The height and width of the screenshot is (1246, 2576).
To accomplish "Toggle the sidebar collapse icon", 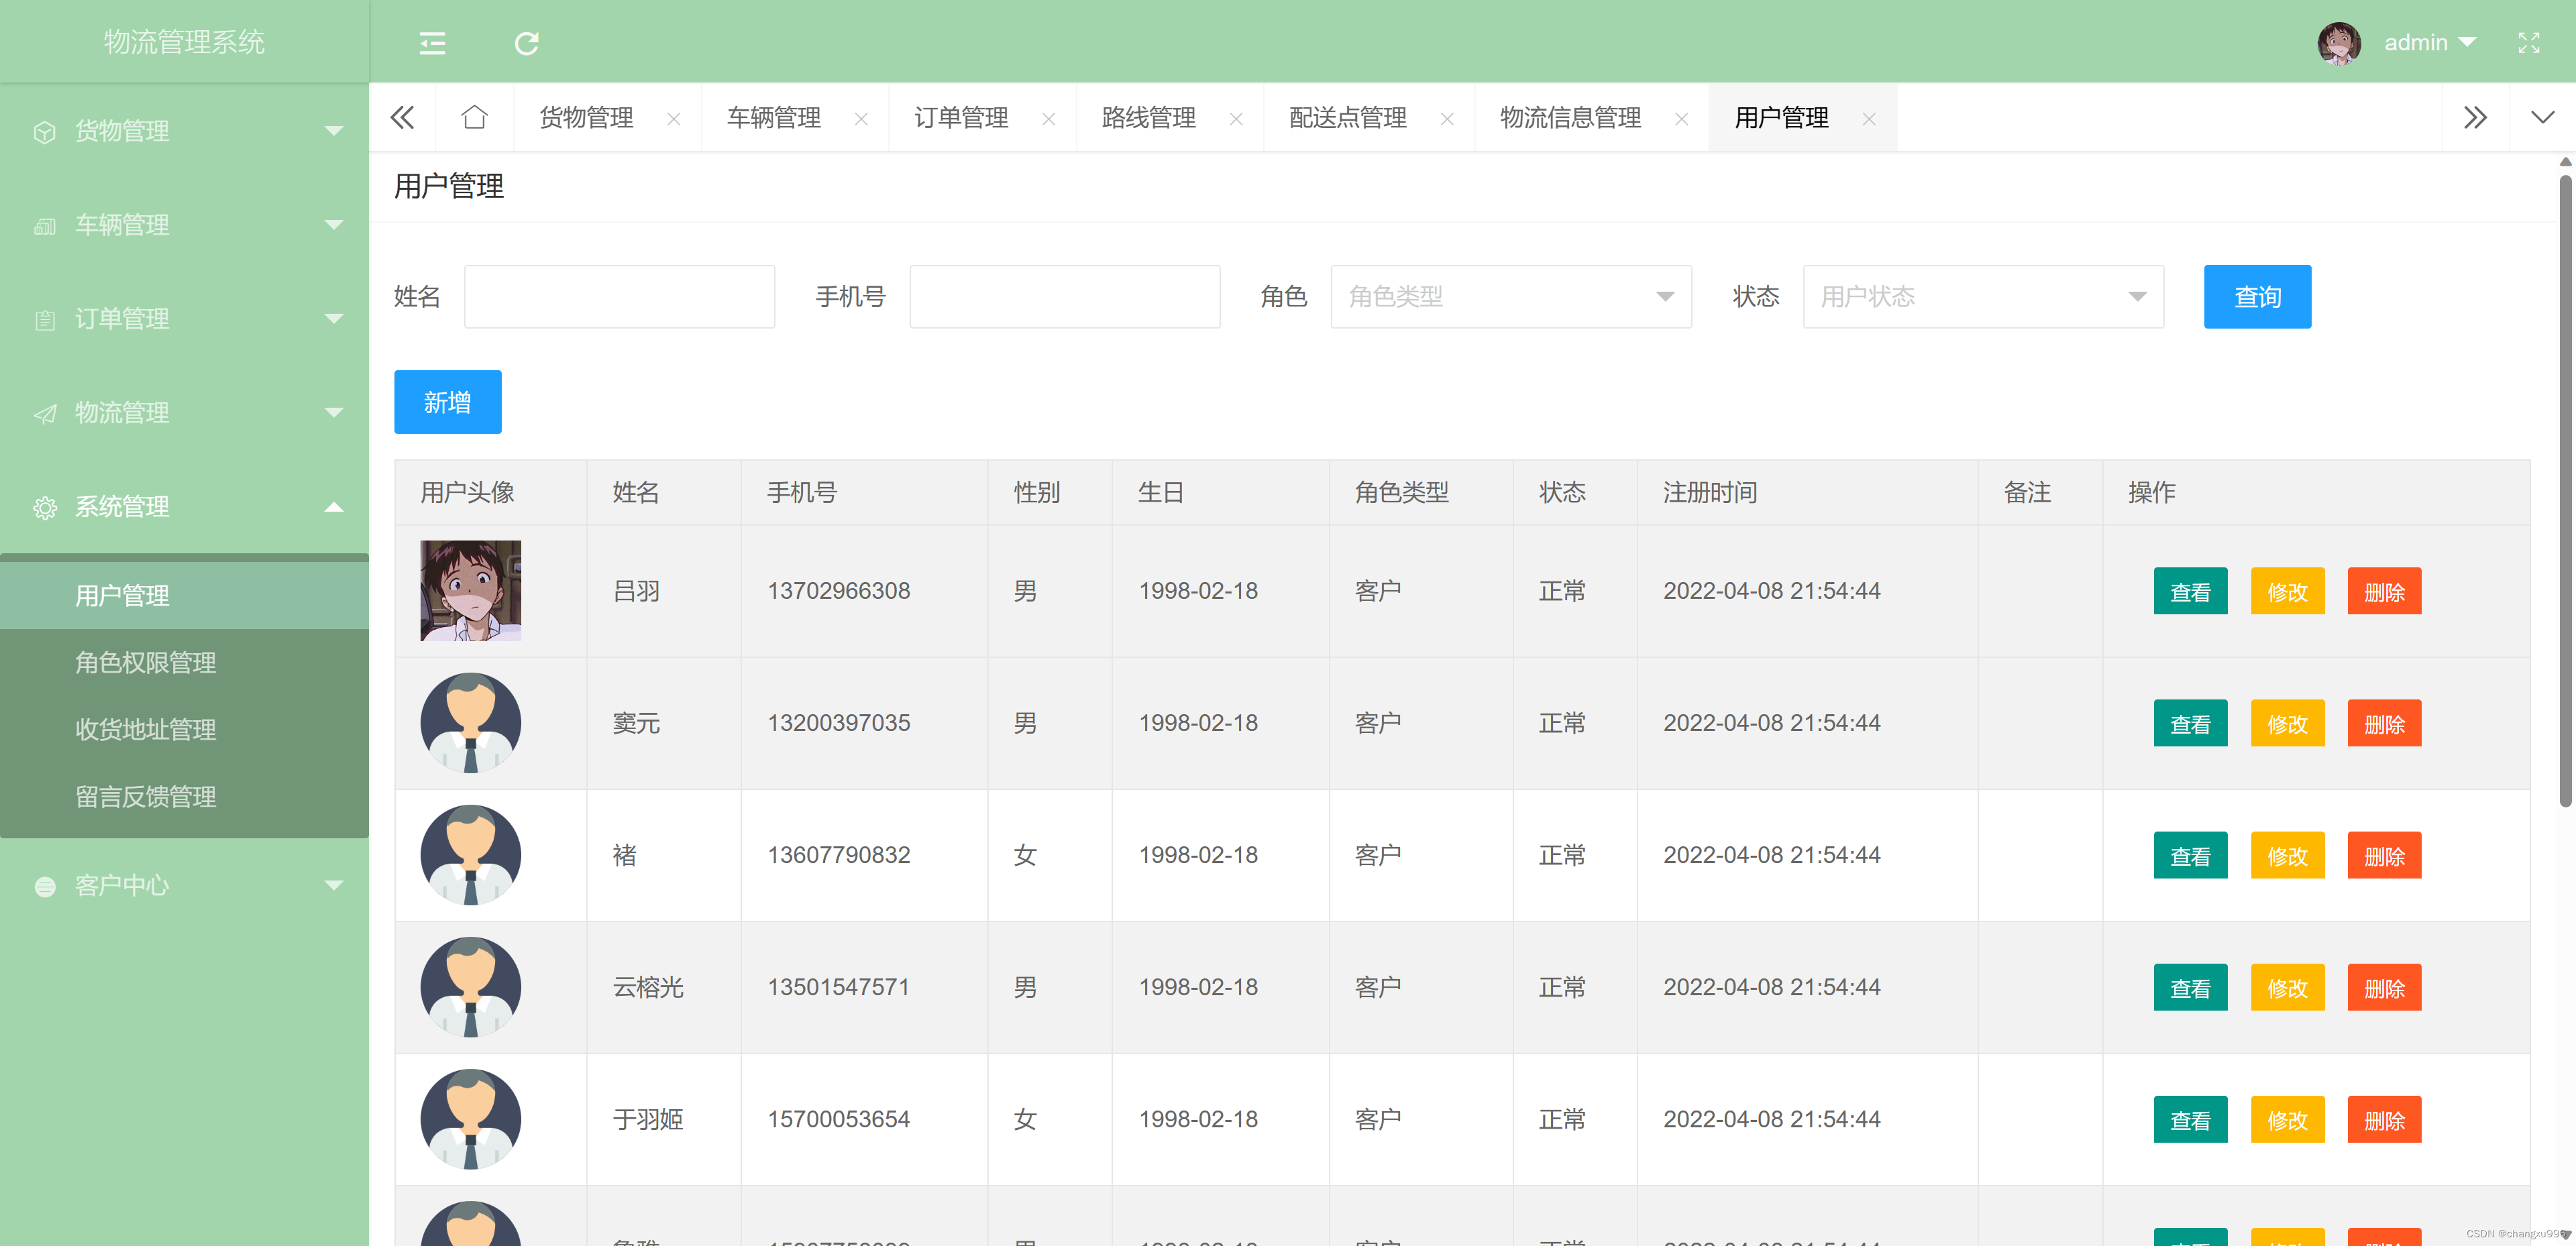I will point(432,43).
